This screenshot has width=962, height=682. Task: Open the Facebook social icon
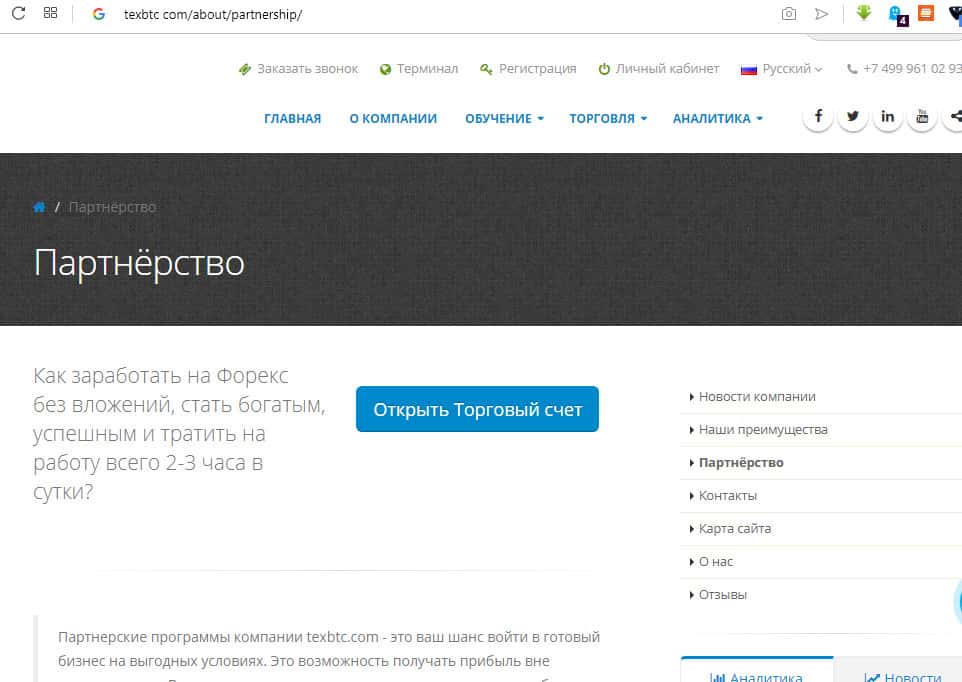[818, 116]
